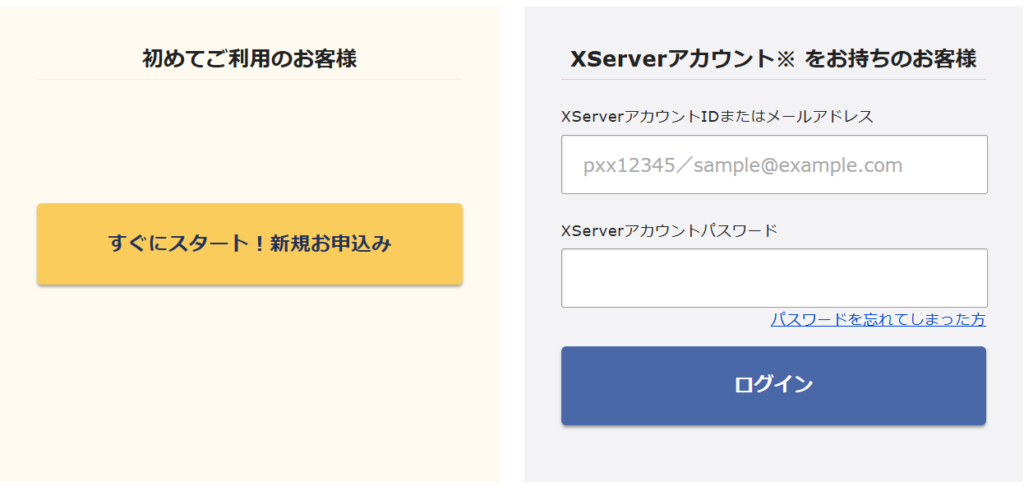Click the white gap between the two panels
Viewport: 1024px width, 487px height.
click(512, 244)
